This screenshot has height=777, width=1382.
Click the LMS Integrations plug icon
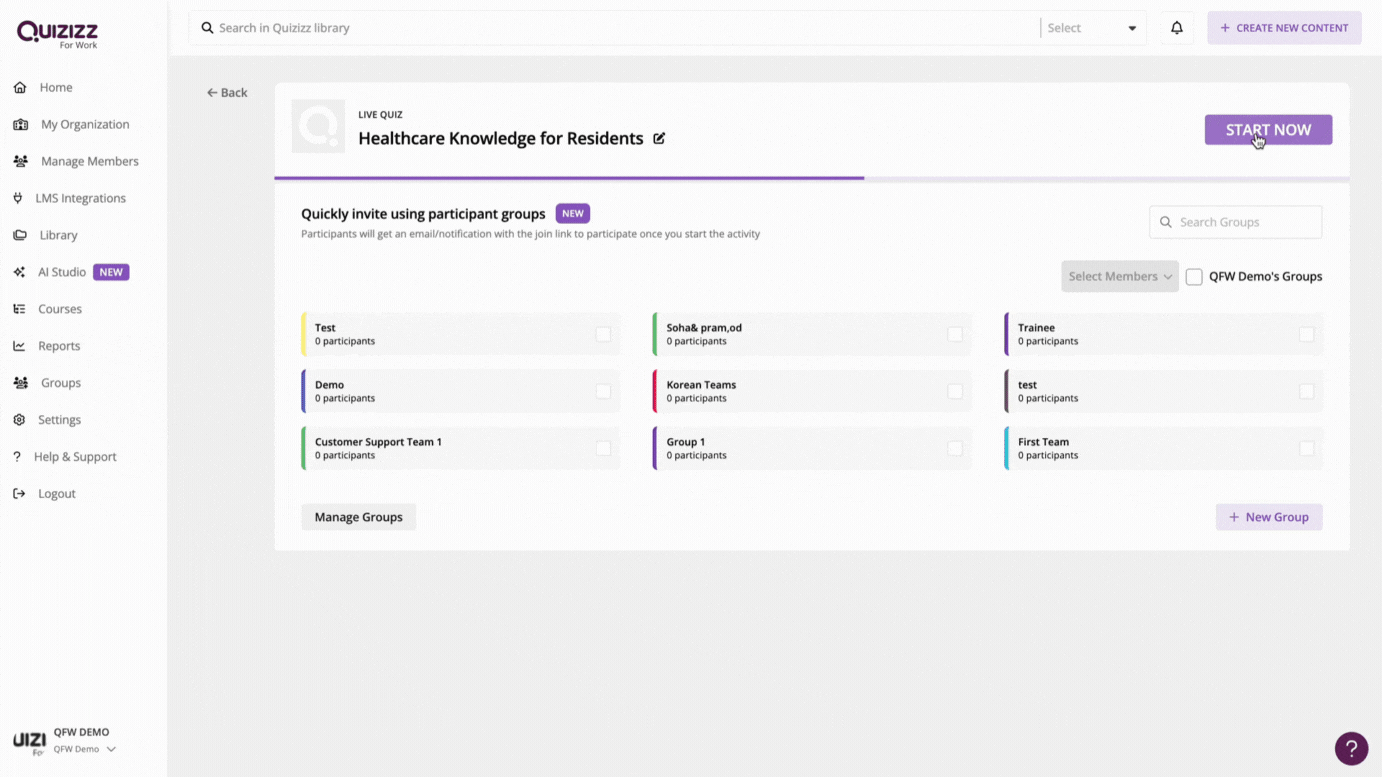click(18, 198)
